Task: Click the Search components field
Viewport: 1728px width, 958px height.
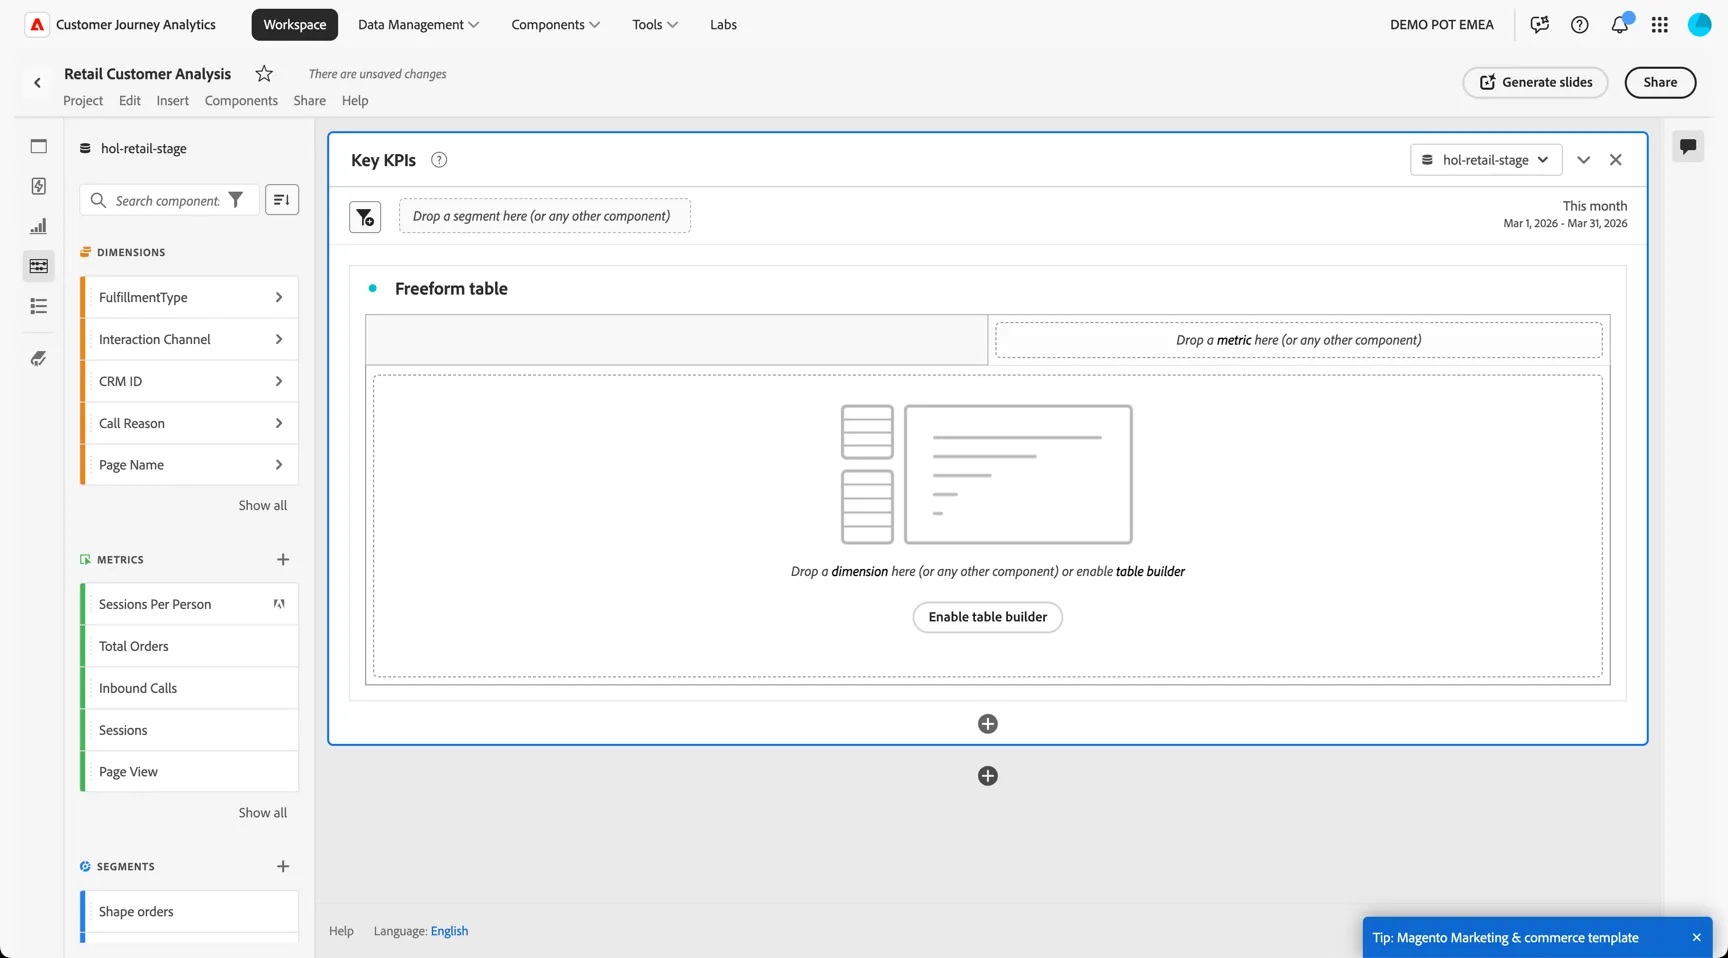Action: (167, 200)
